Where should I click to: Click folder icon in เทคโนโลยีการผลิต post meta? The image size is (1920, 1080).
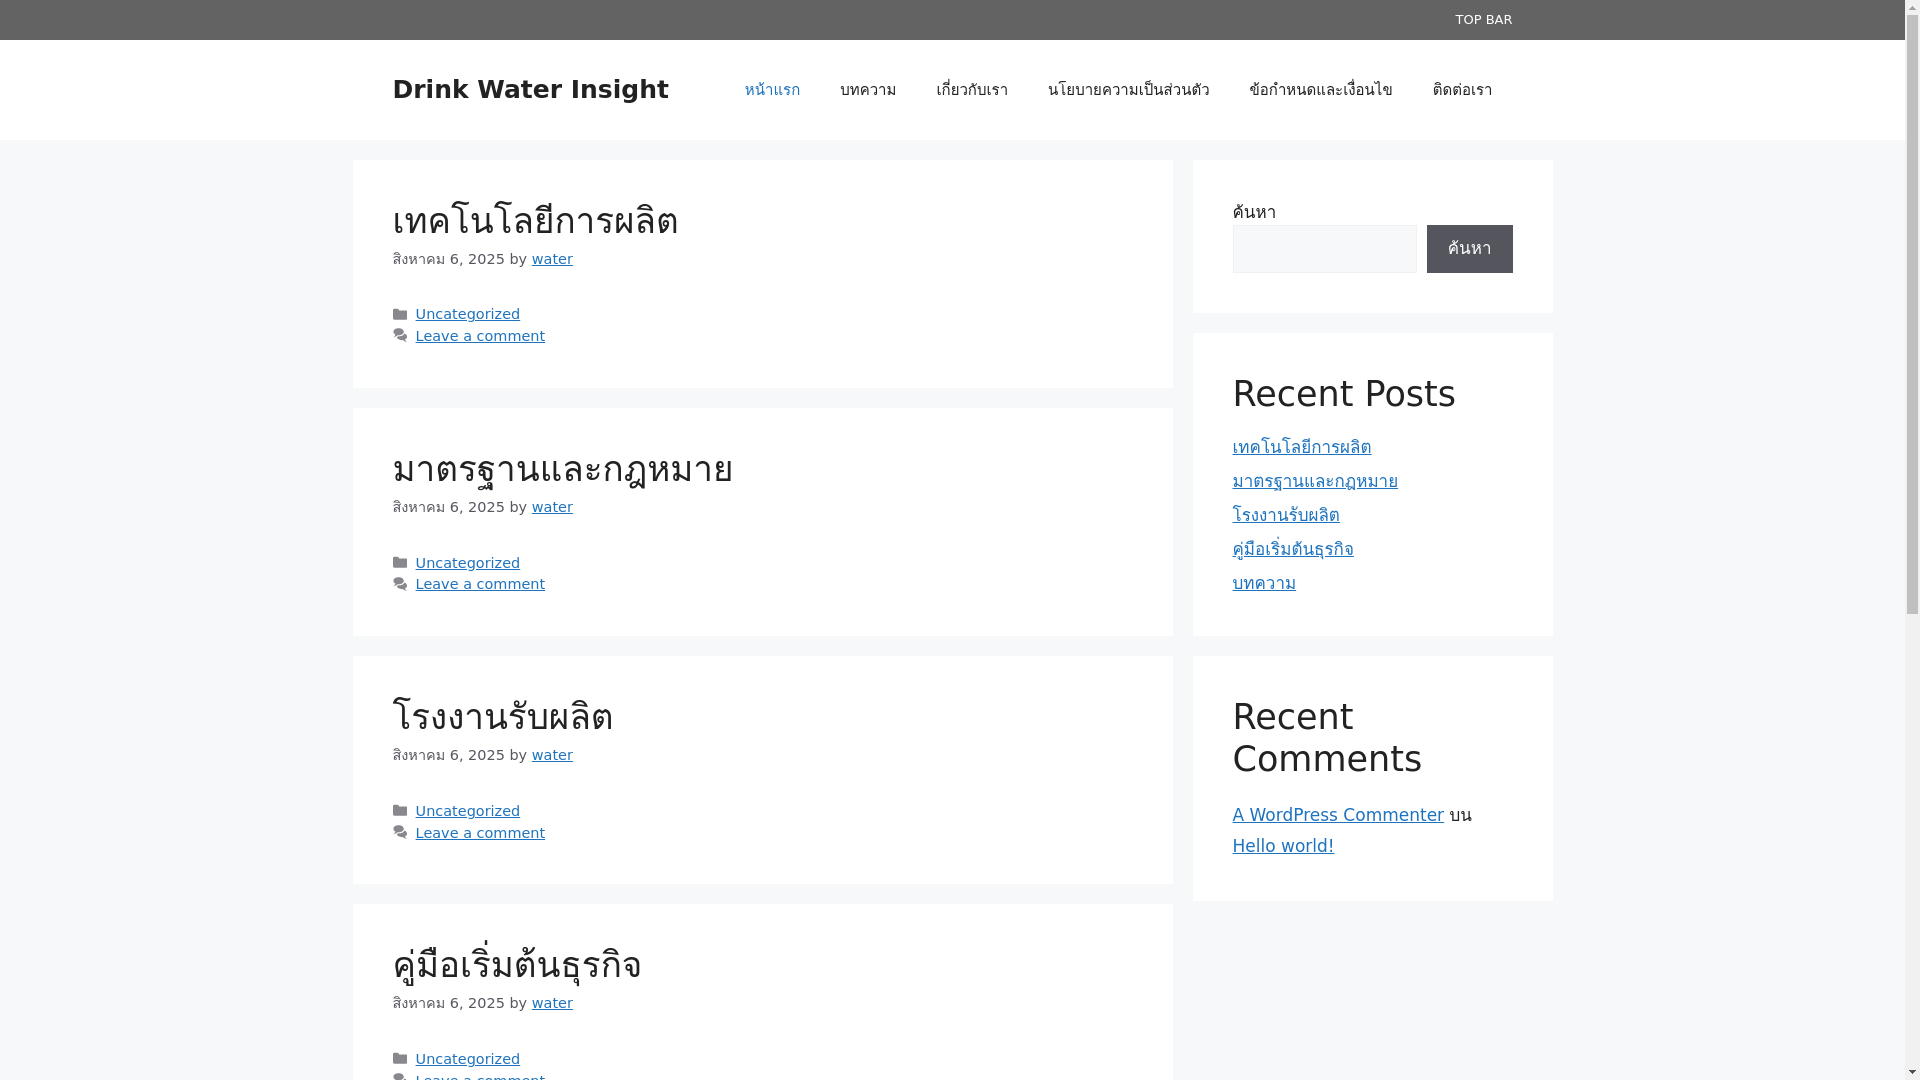point(400,315)
